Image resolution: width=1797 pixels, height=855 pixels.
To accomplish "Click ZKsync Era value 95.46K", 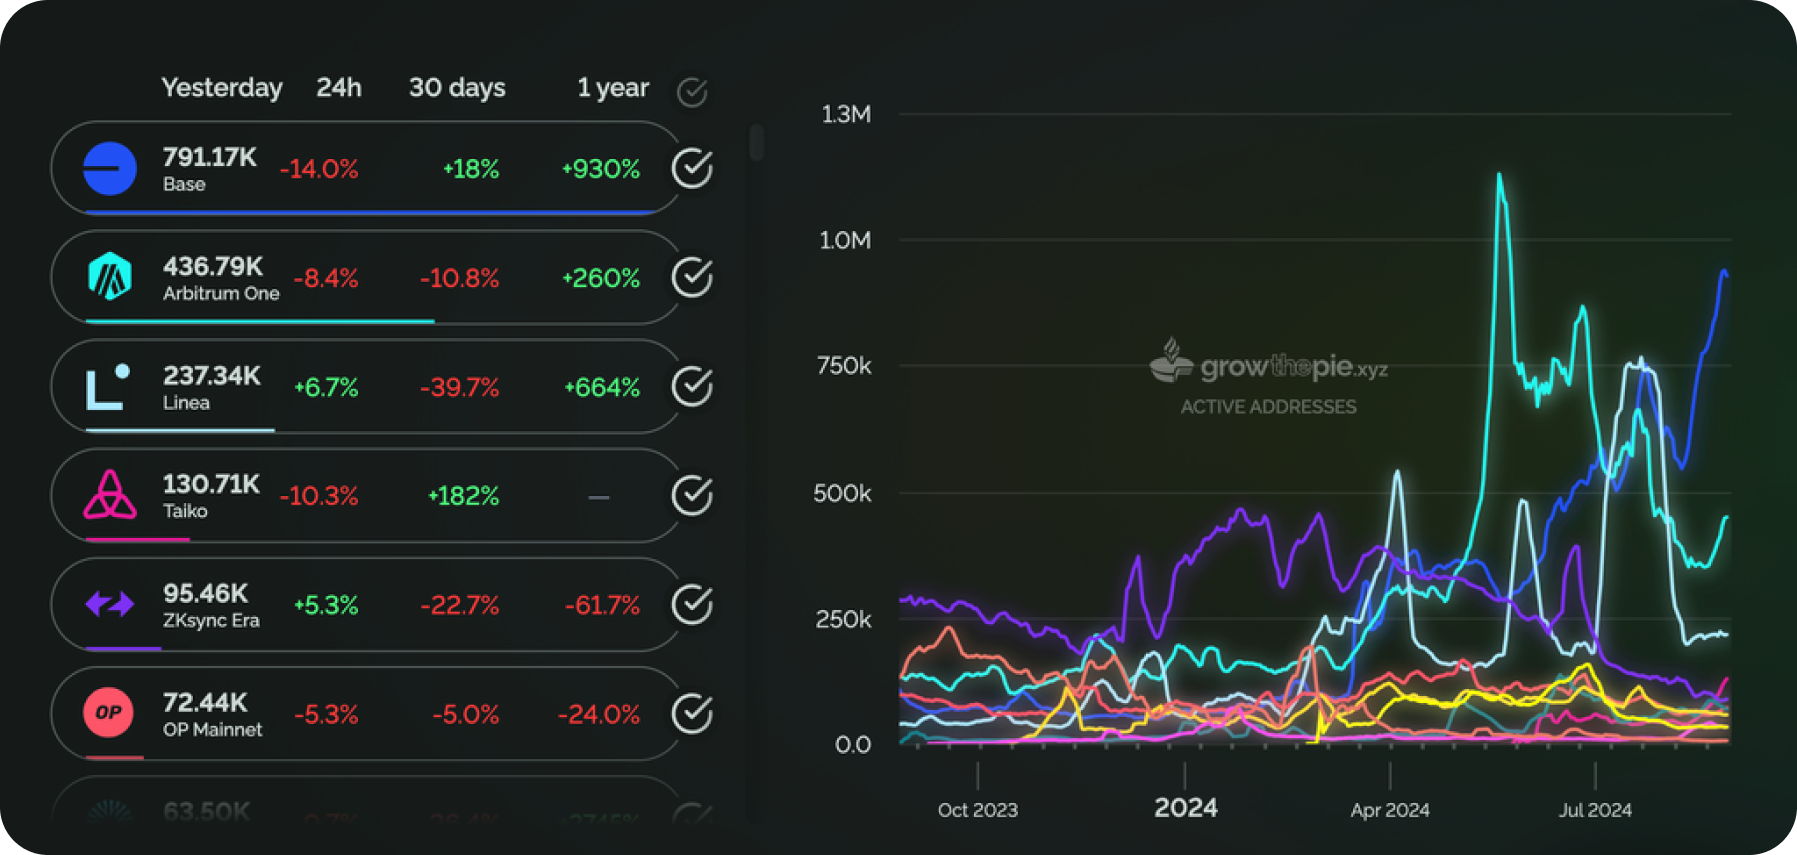I will pyautogui.click(x=206, y=593).
